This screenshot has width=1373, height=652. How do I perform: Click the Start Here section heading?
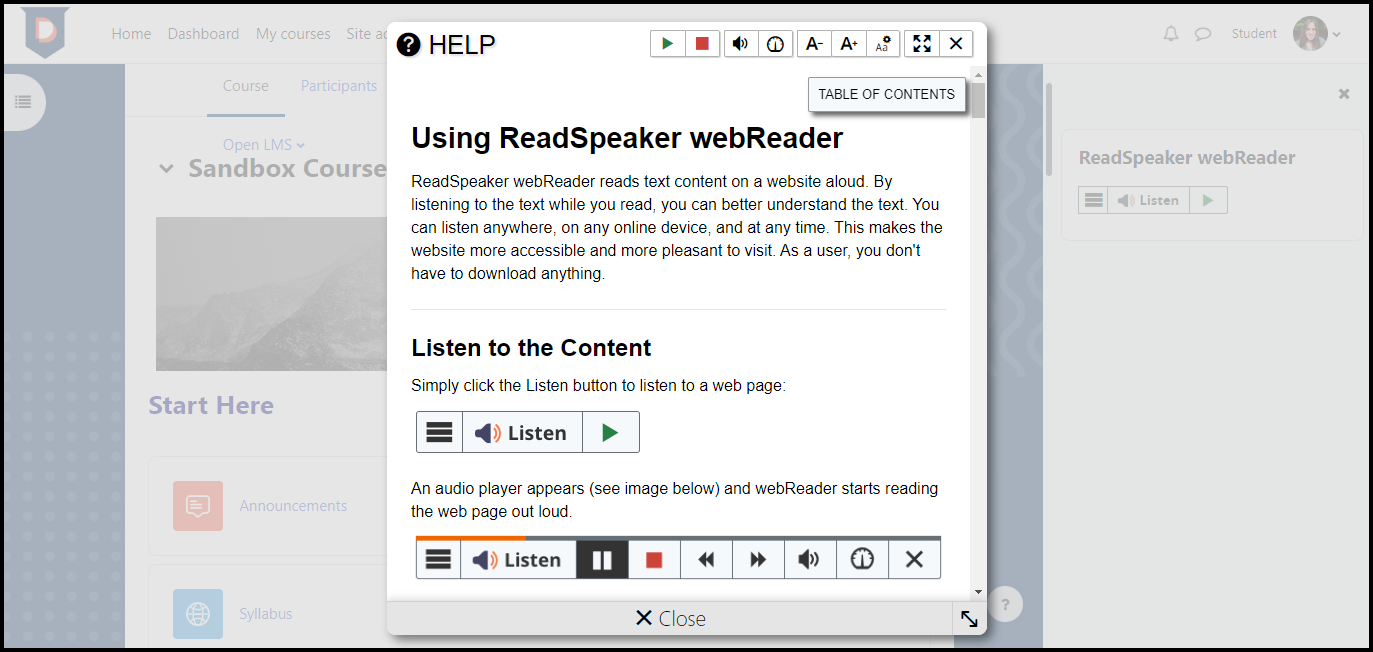click(x=211, y=405)
